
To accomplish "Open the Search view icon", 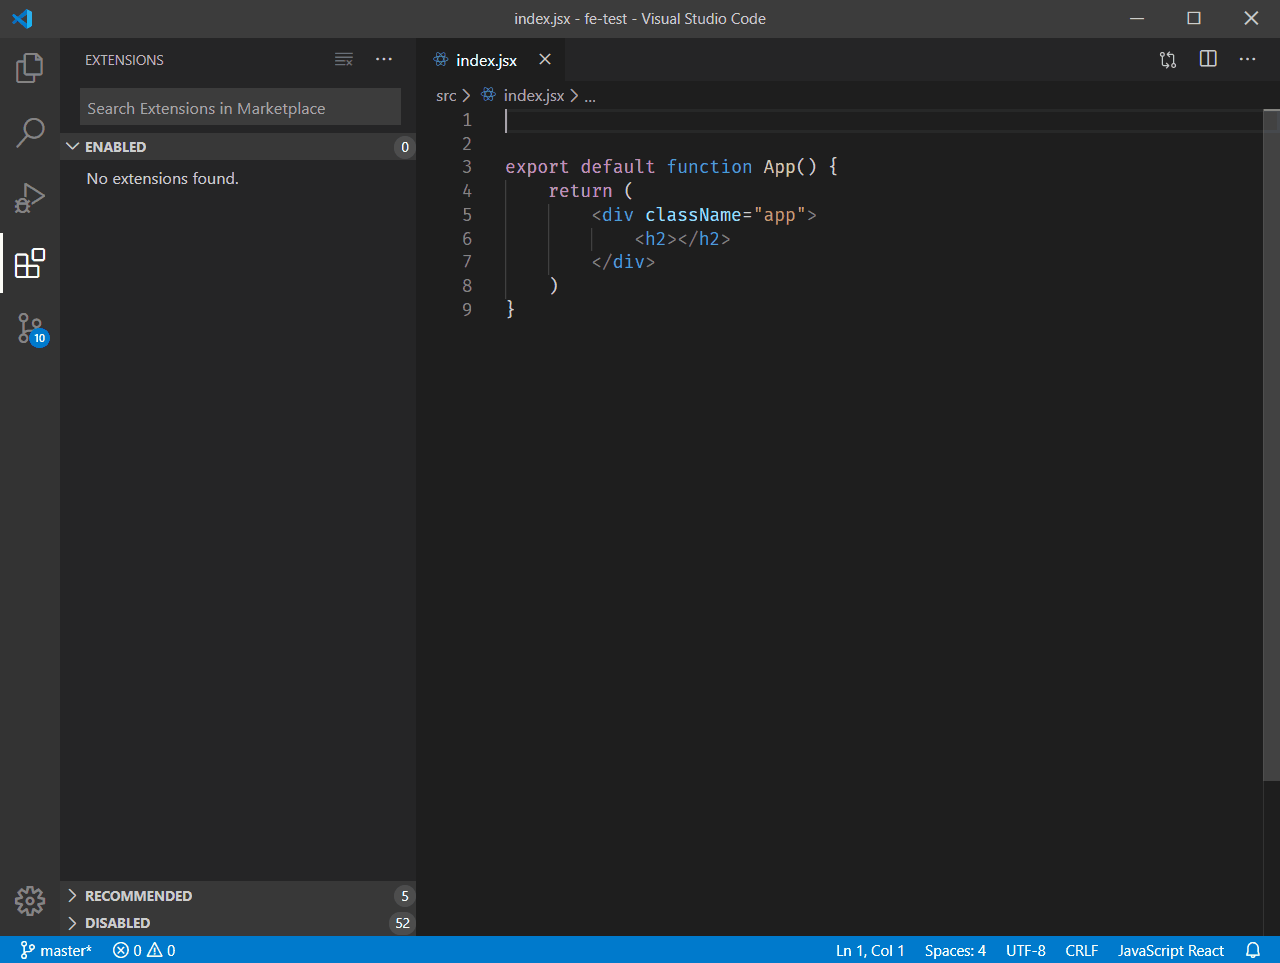I will 29,131.
